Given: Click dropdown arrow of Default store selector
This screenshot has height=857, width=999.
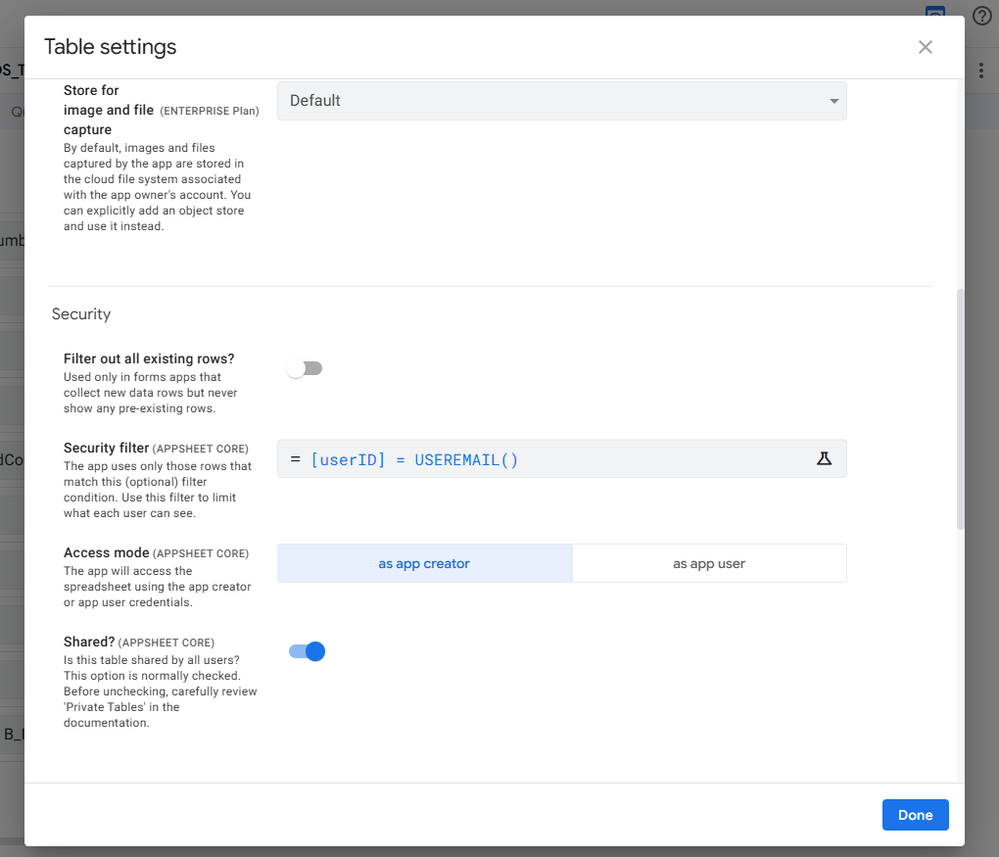Looking at the screenshot, I should 833,101.
